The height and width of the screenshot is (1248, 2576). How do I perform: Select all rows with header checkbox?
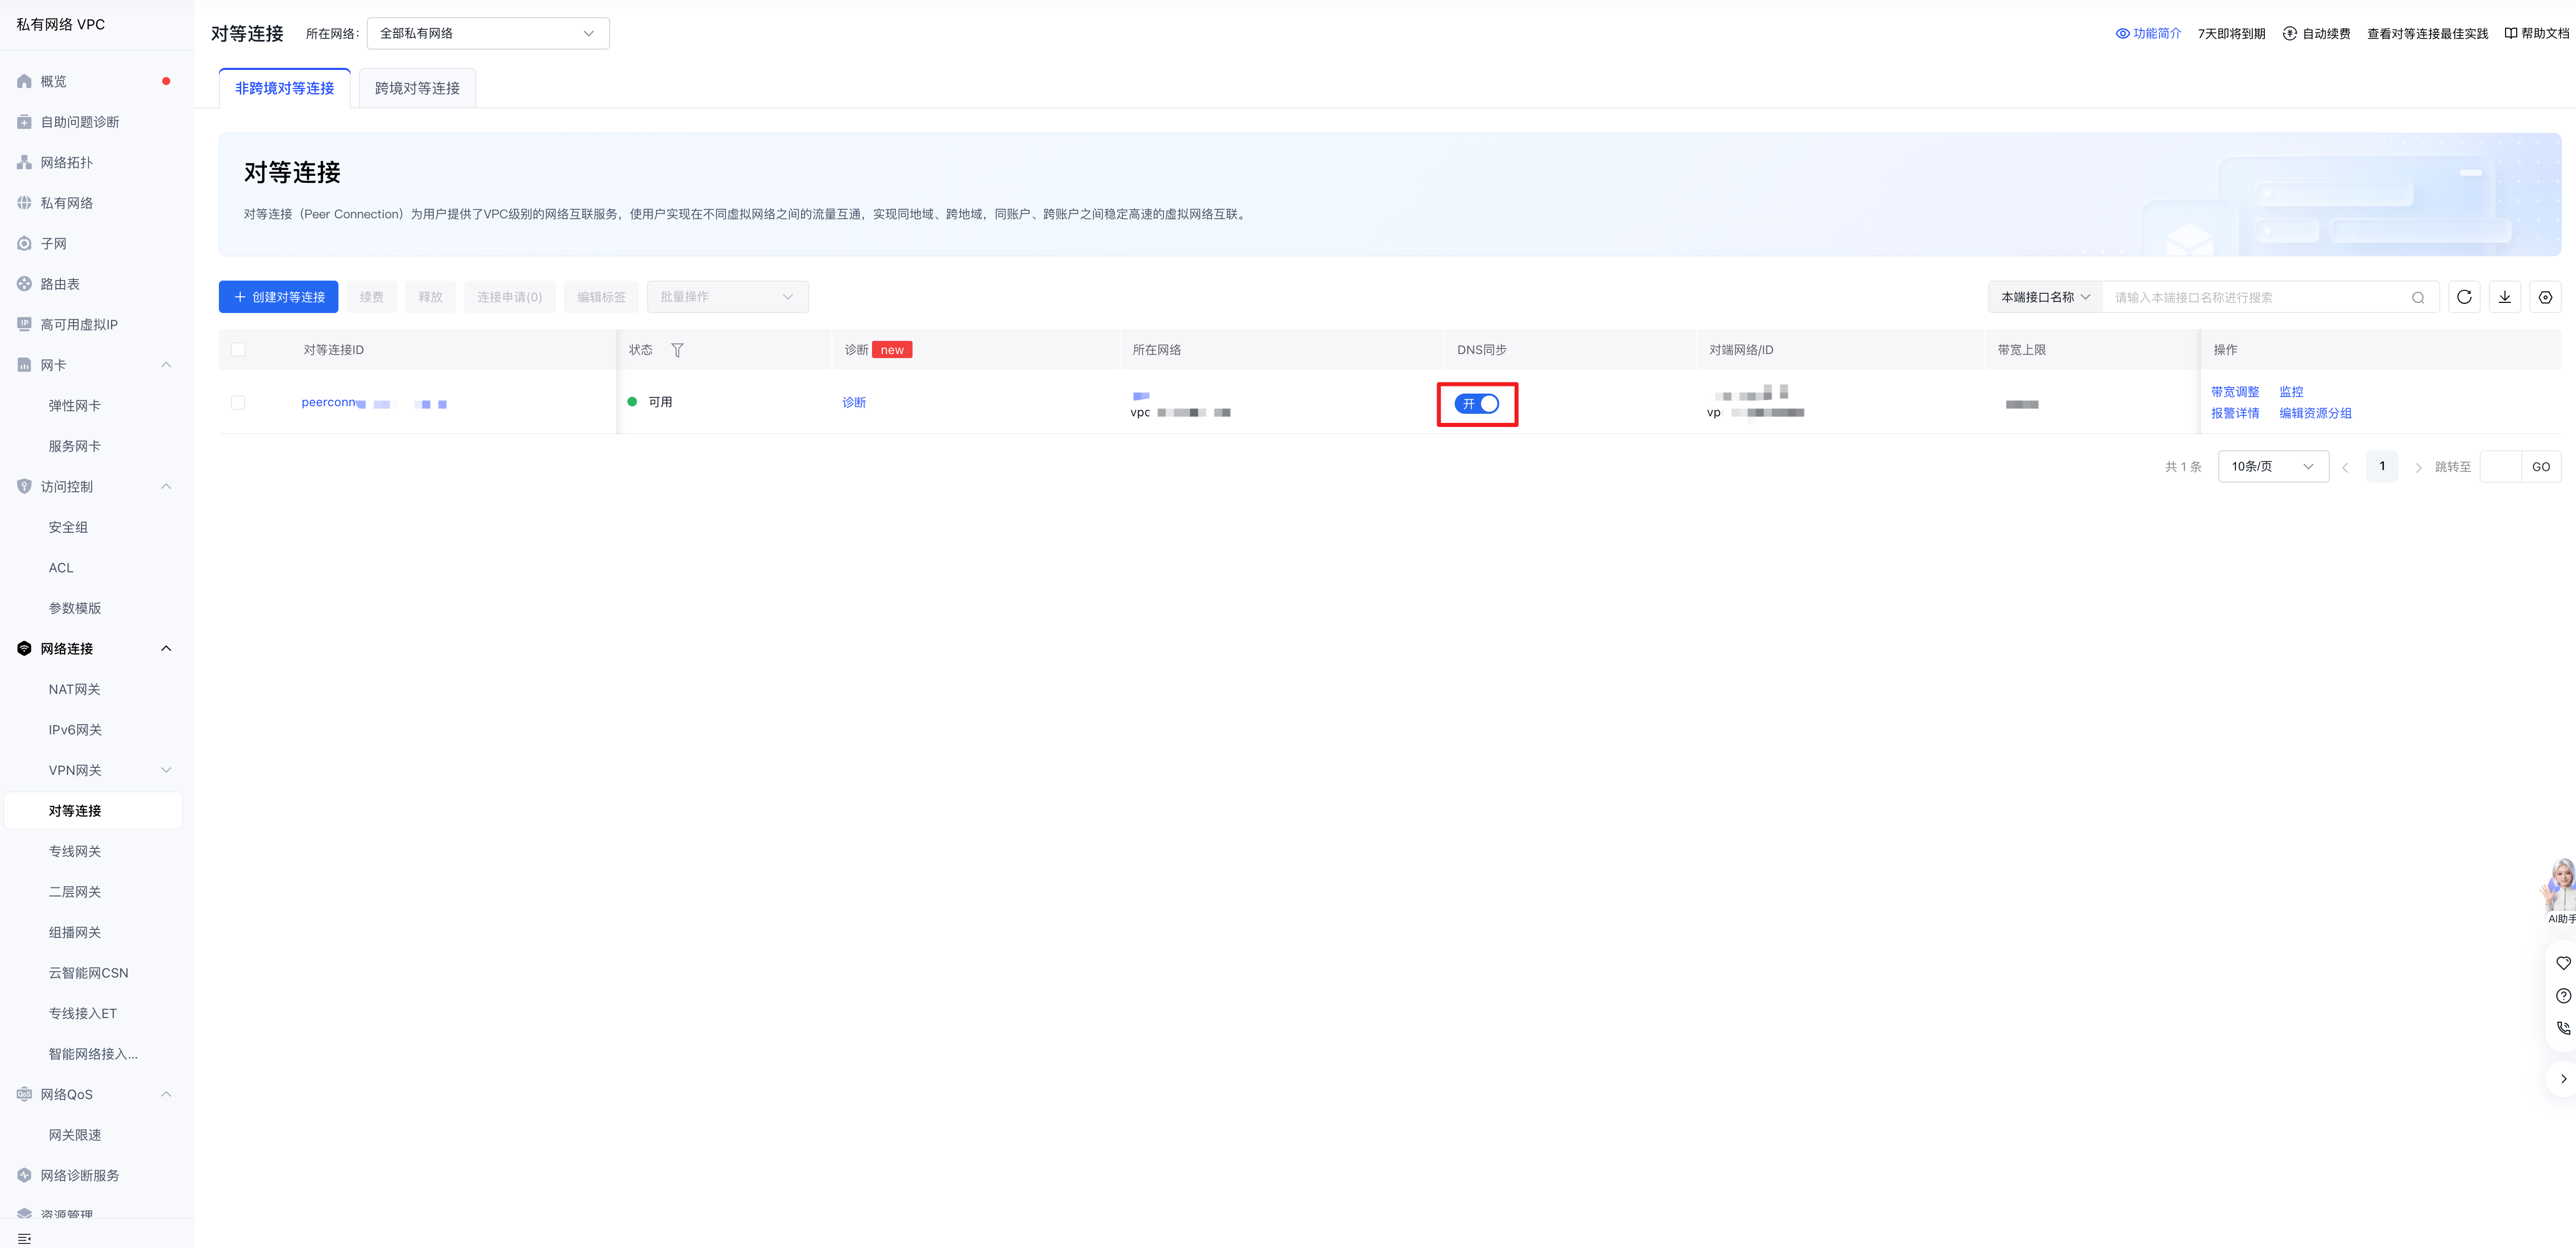238,350
